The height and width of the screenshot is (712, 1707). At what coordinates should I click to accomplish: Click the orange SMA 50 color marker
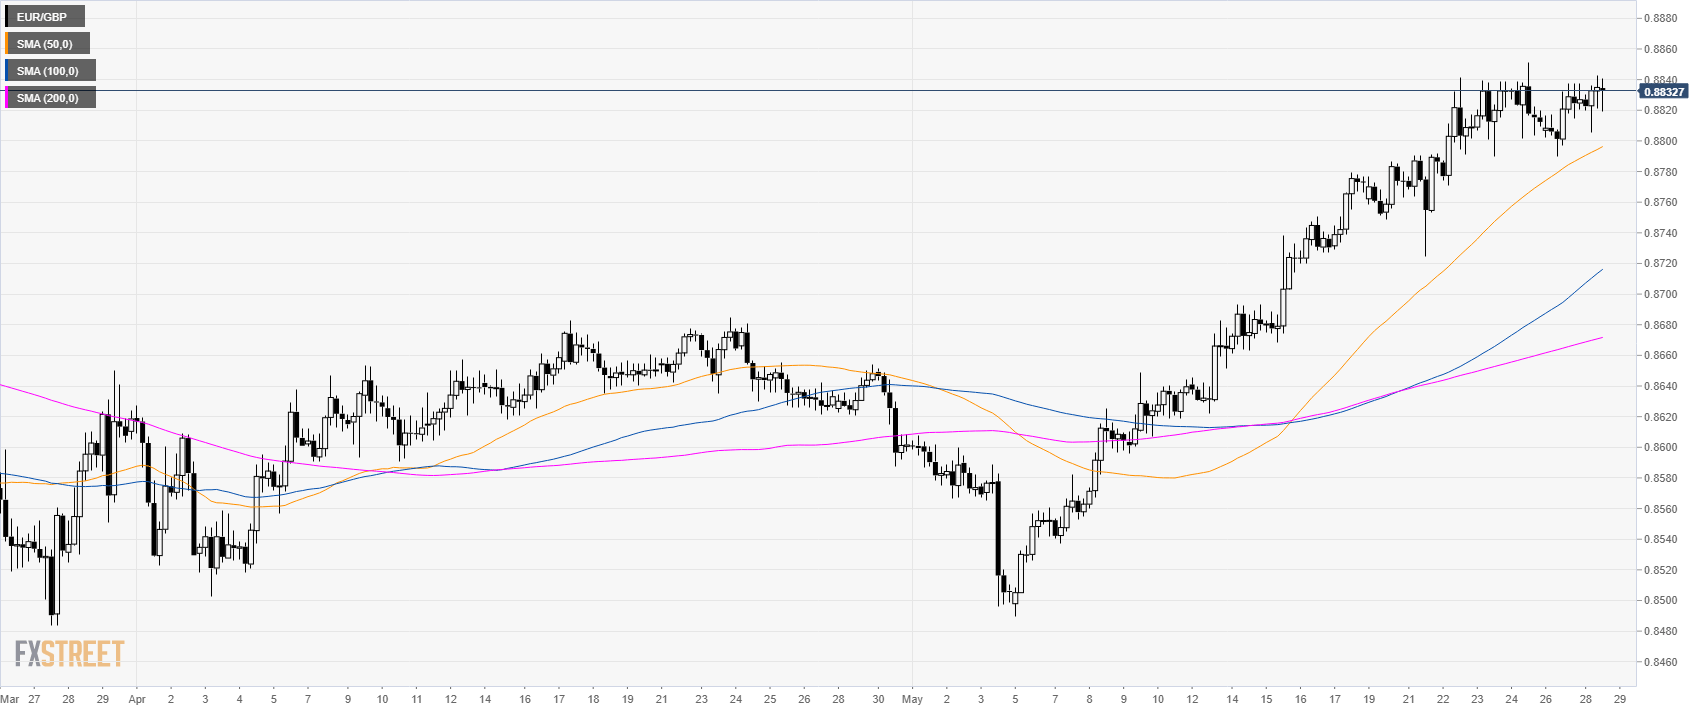pyautogui.click(x=6, y=44)
